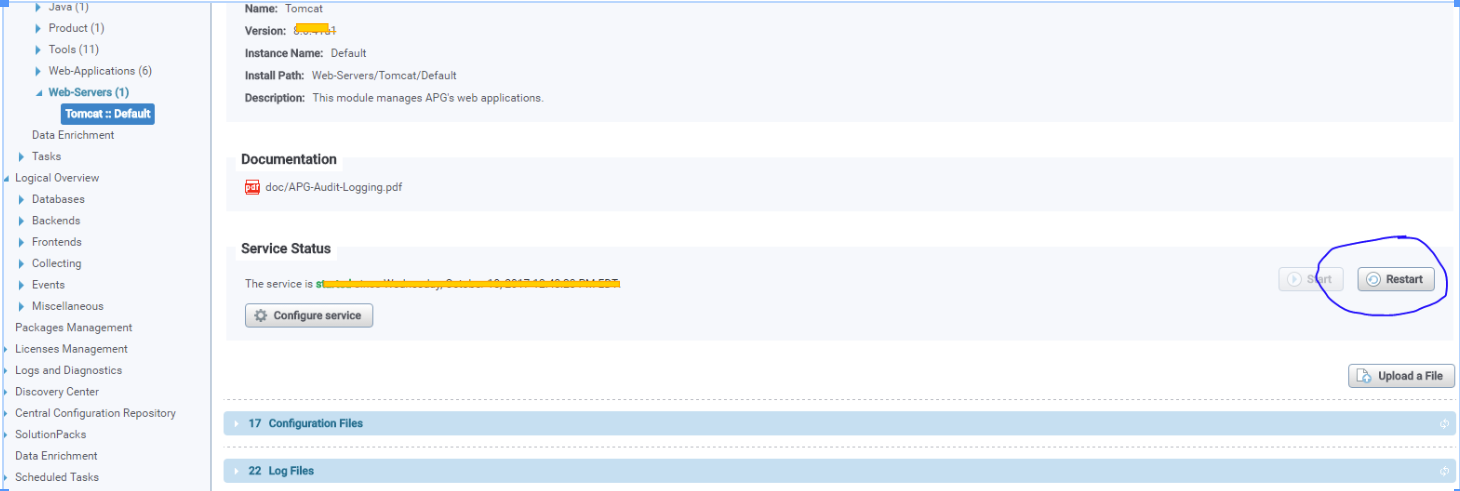Click the disabled Start button
This screenshot has width=1460, height=491.
[x=1310, y=279]
